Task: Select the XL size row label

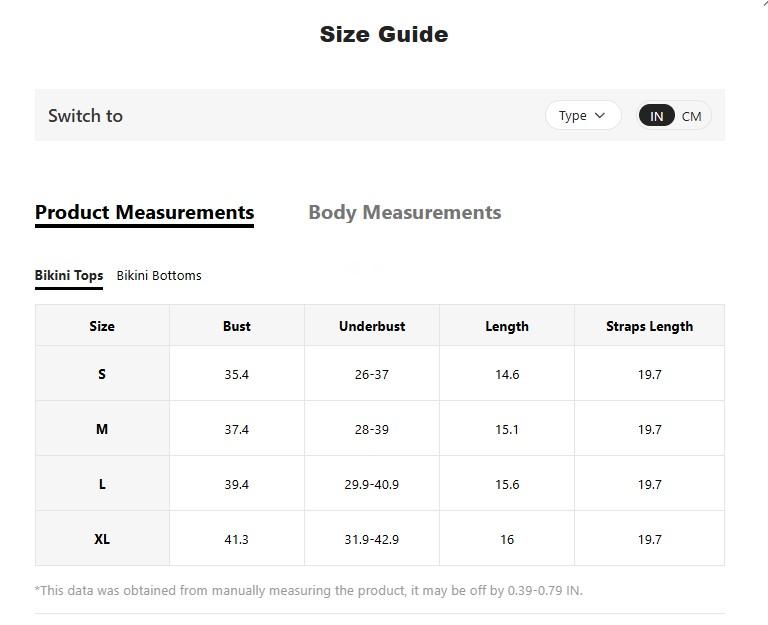Action: pyautogui.click(x=102, y=539)
